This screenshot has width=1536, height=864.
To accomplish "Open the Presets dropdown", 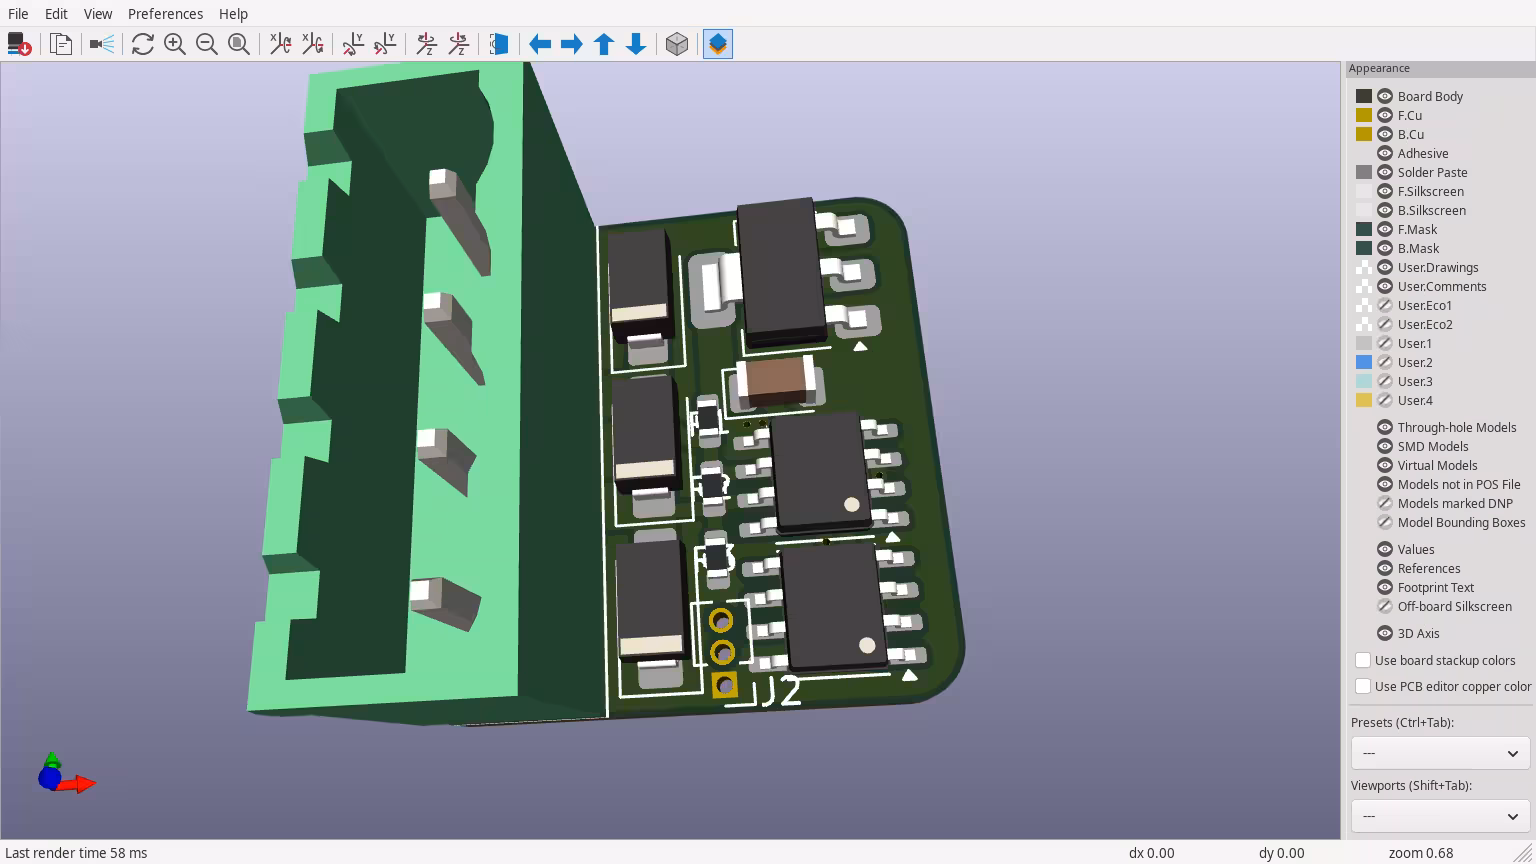I will (x=1439, y=753).
